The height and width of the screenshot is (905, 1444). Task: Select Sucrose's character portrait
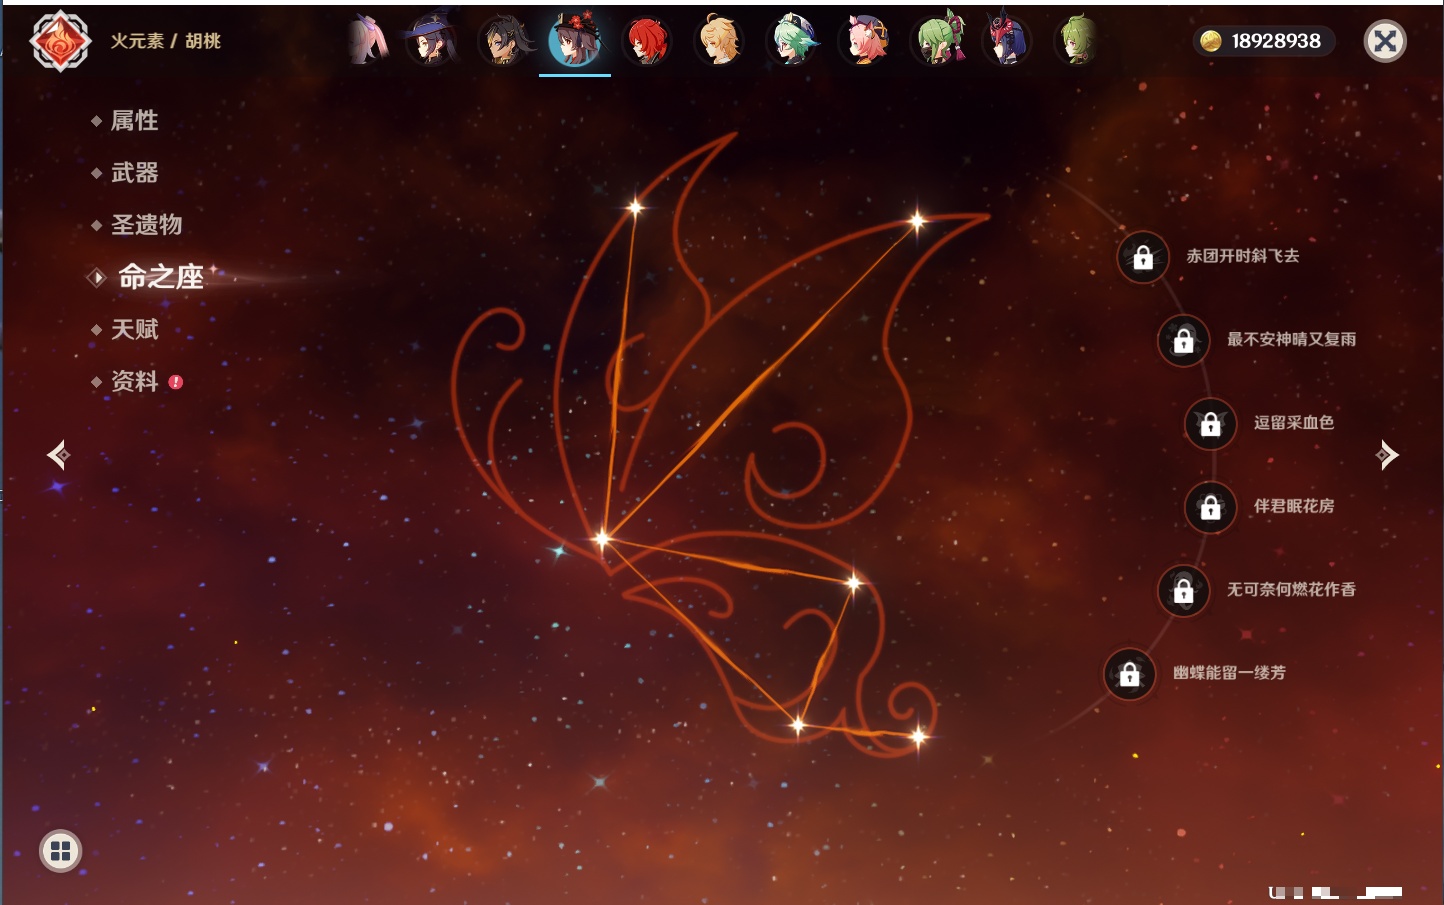pyautogui.click(x=792, y=40)
